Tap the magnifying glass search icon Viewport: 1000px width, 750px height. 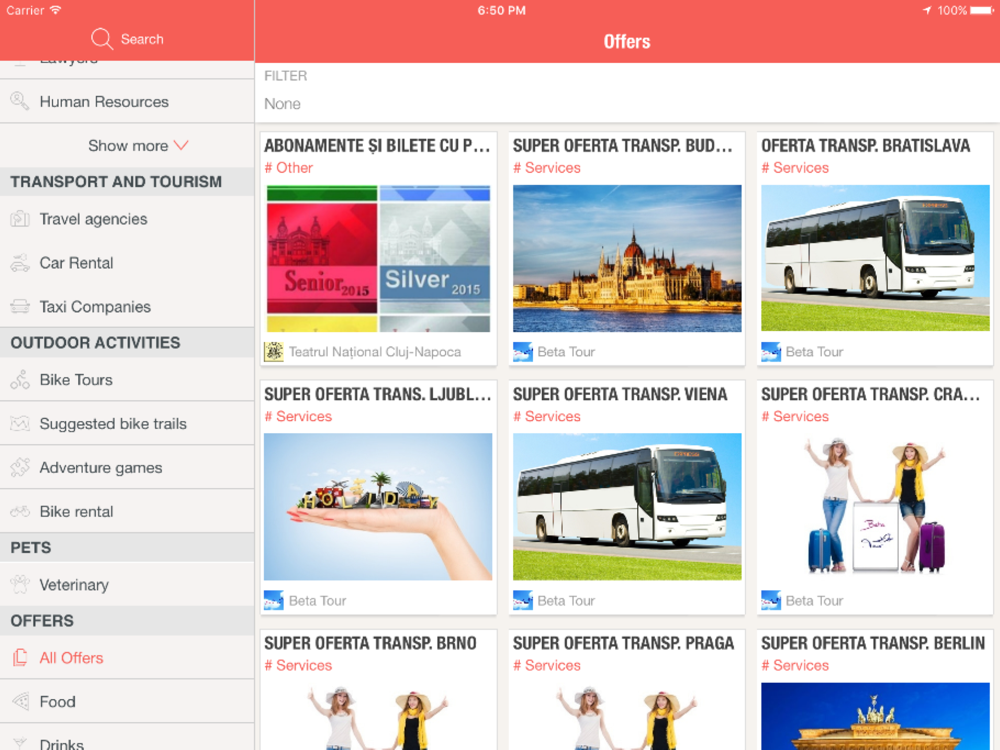(x=102, y=39)
